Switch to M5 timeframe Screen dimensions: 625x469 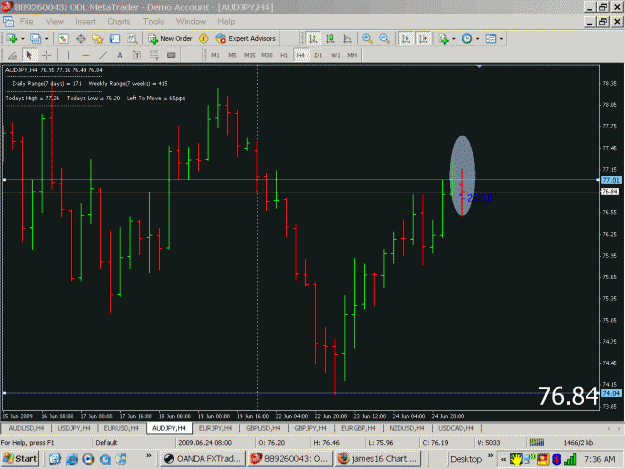coord(232,55)
